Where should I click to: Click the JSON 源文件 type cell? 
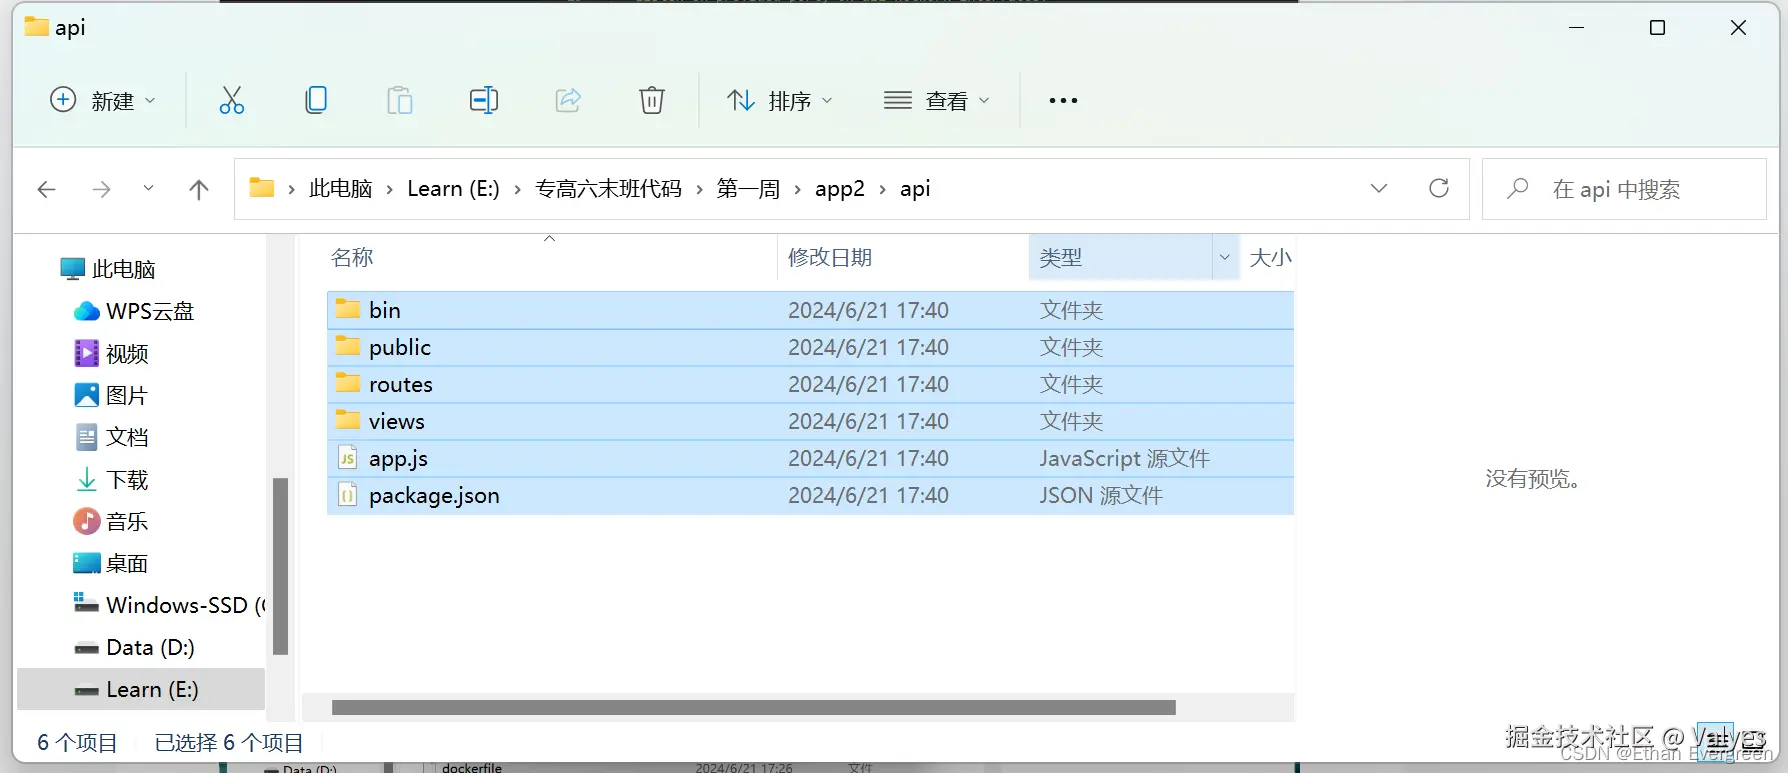(x=1101, y=495)
